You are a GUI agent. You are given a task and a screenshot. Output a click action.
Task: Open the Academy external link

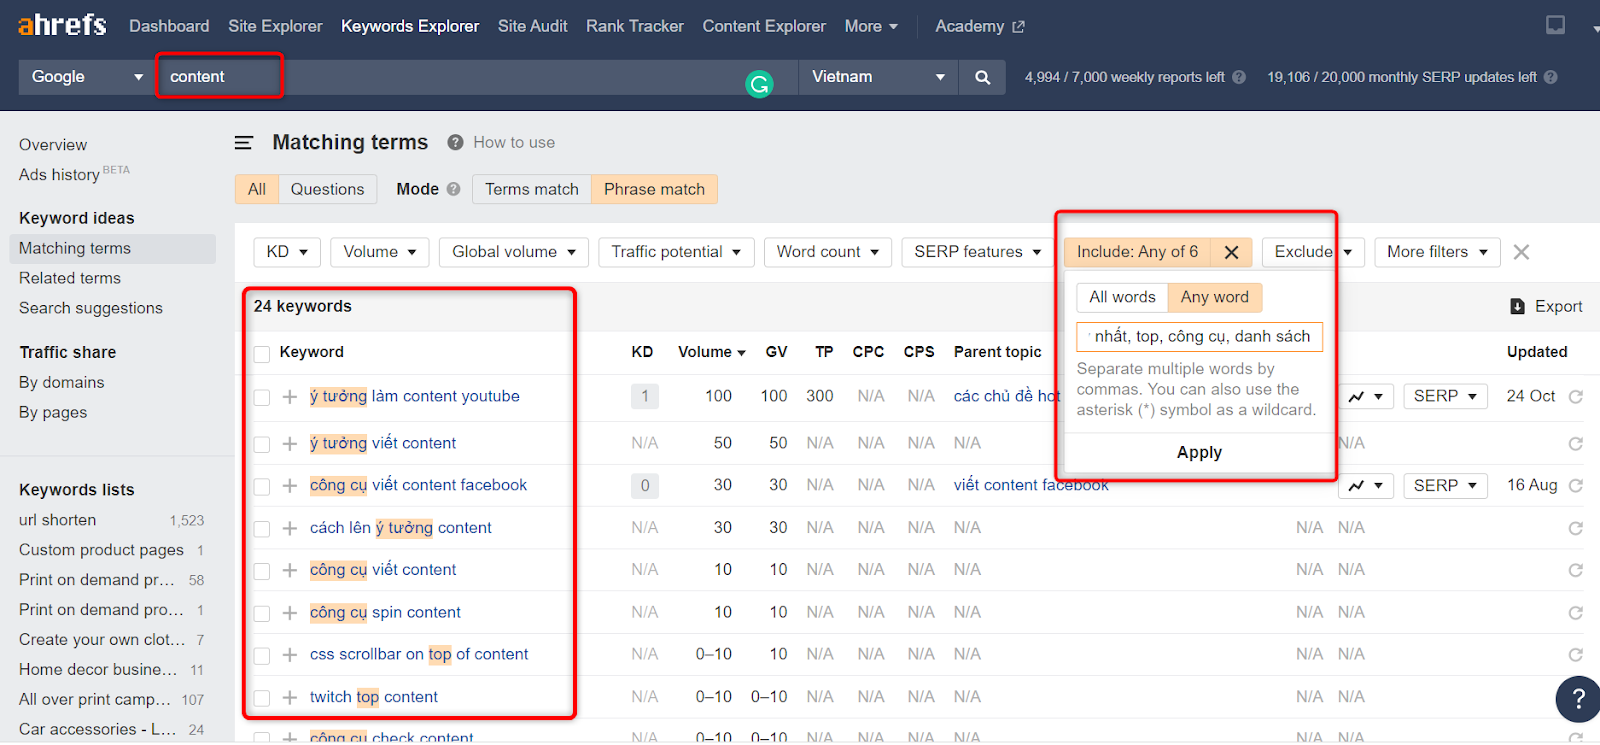click(979, 26)
